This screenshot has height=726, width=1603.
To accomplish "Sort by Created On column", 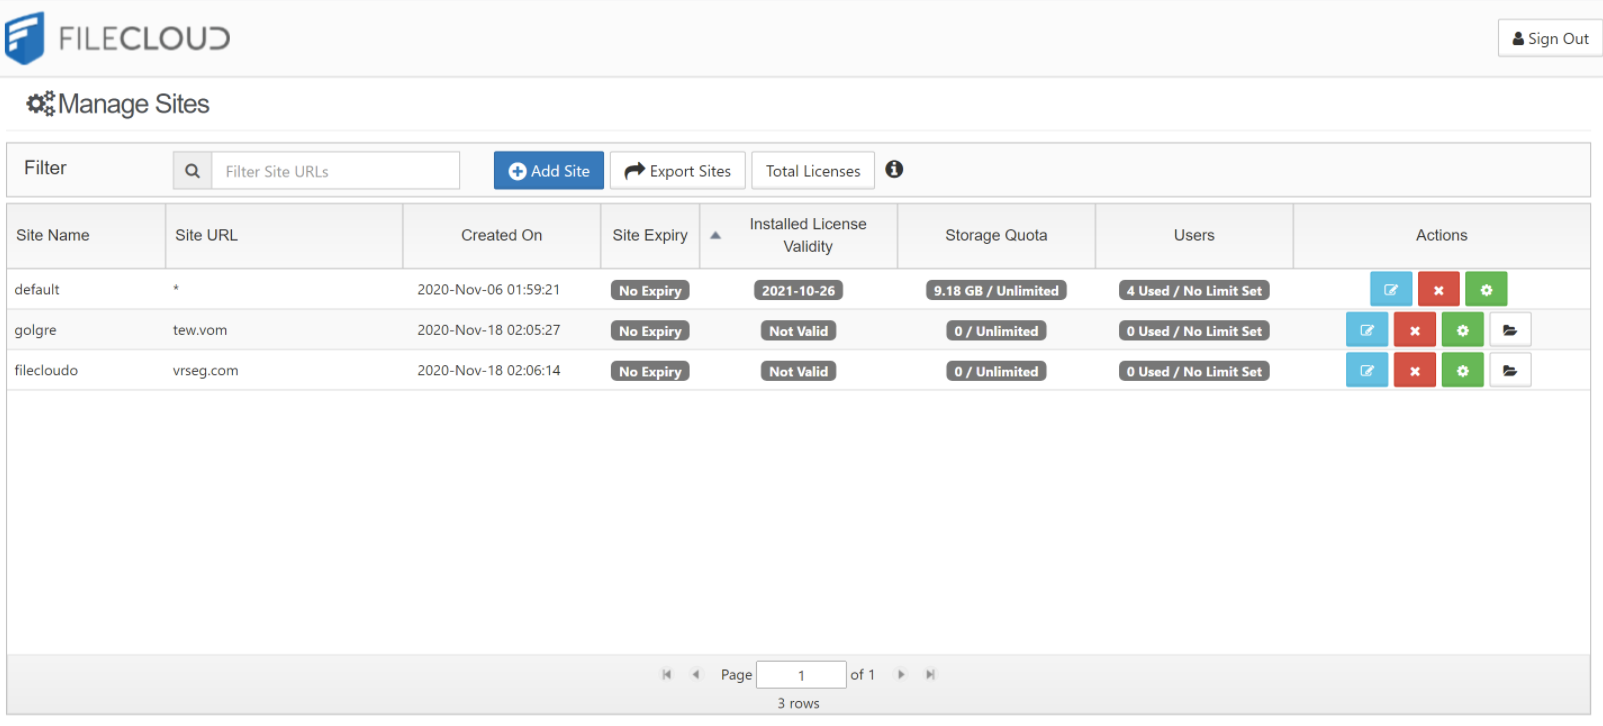I will (501, 235).
